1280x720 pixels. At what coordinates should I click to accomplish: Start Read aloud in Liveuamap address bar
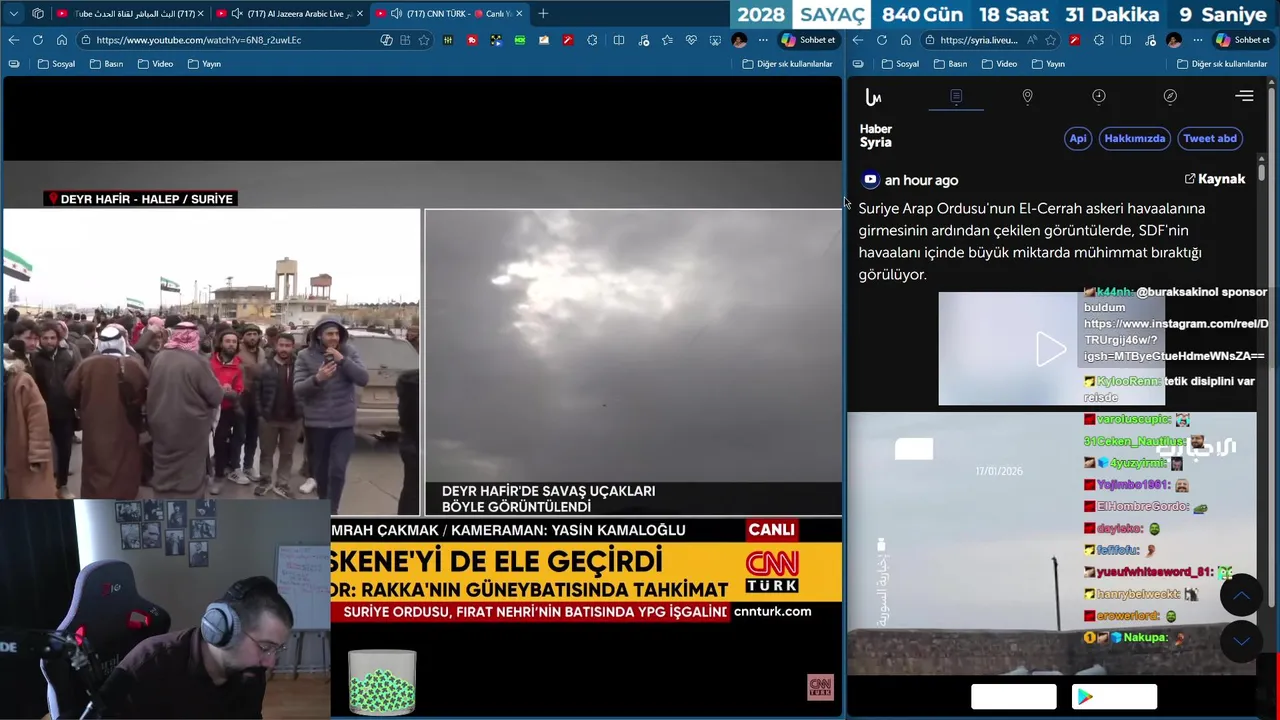point(1031,40)
